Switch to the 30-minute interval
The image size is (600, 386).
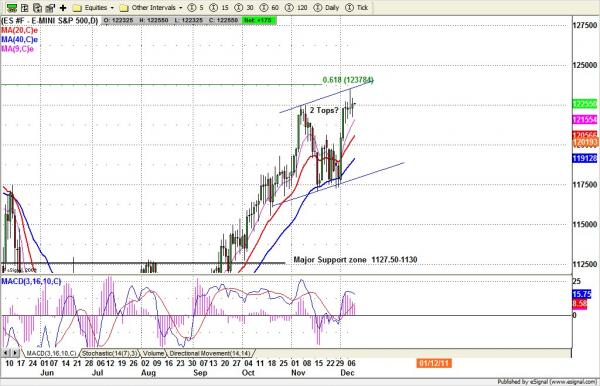244,8
